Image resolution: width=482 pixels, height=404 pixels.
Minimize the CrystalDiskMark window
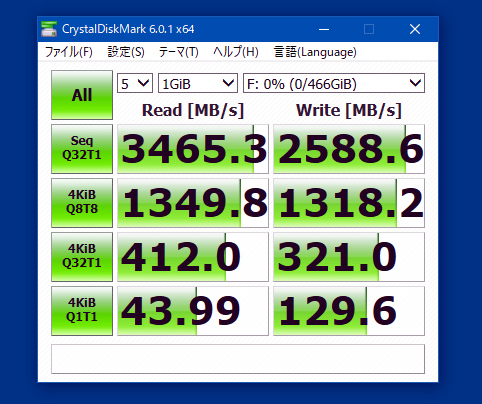324,29
